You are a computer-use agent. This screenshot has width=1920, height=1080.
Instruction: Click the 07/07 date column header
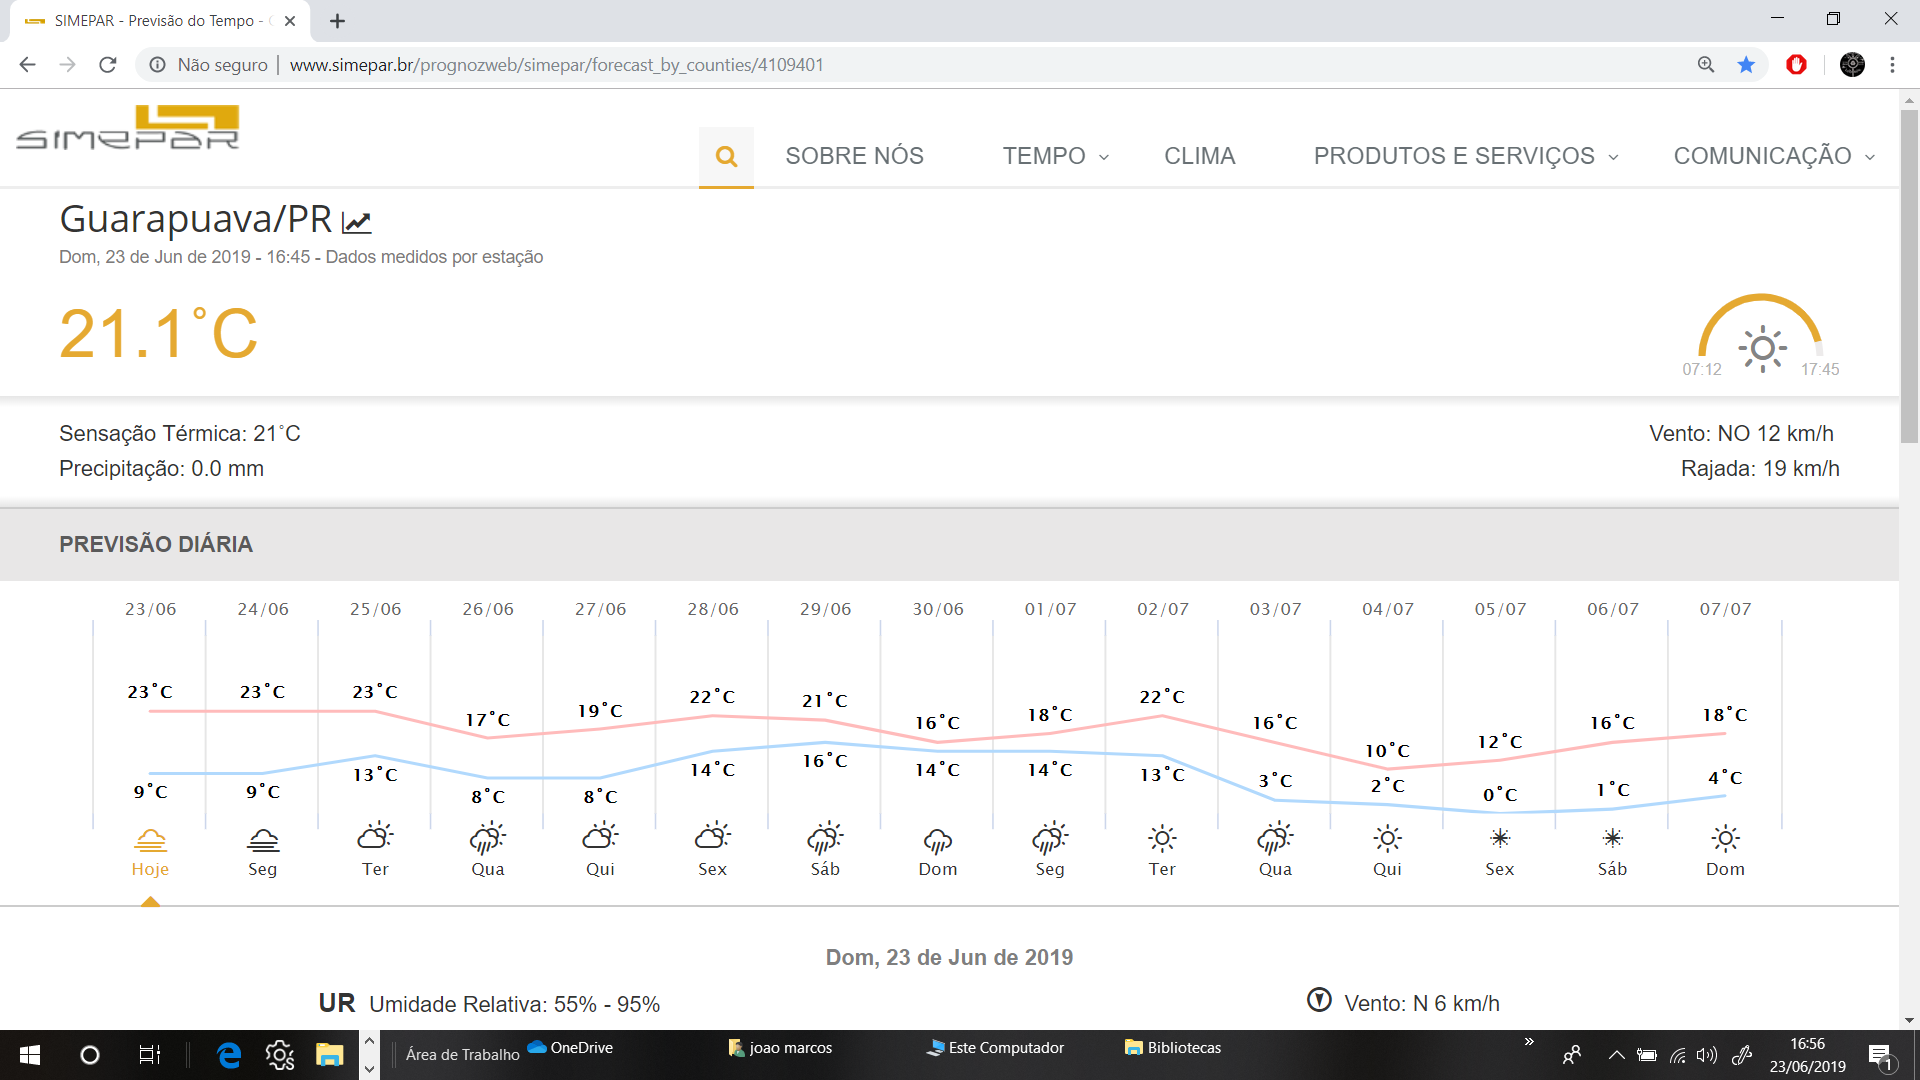pos(1725,609)
